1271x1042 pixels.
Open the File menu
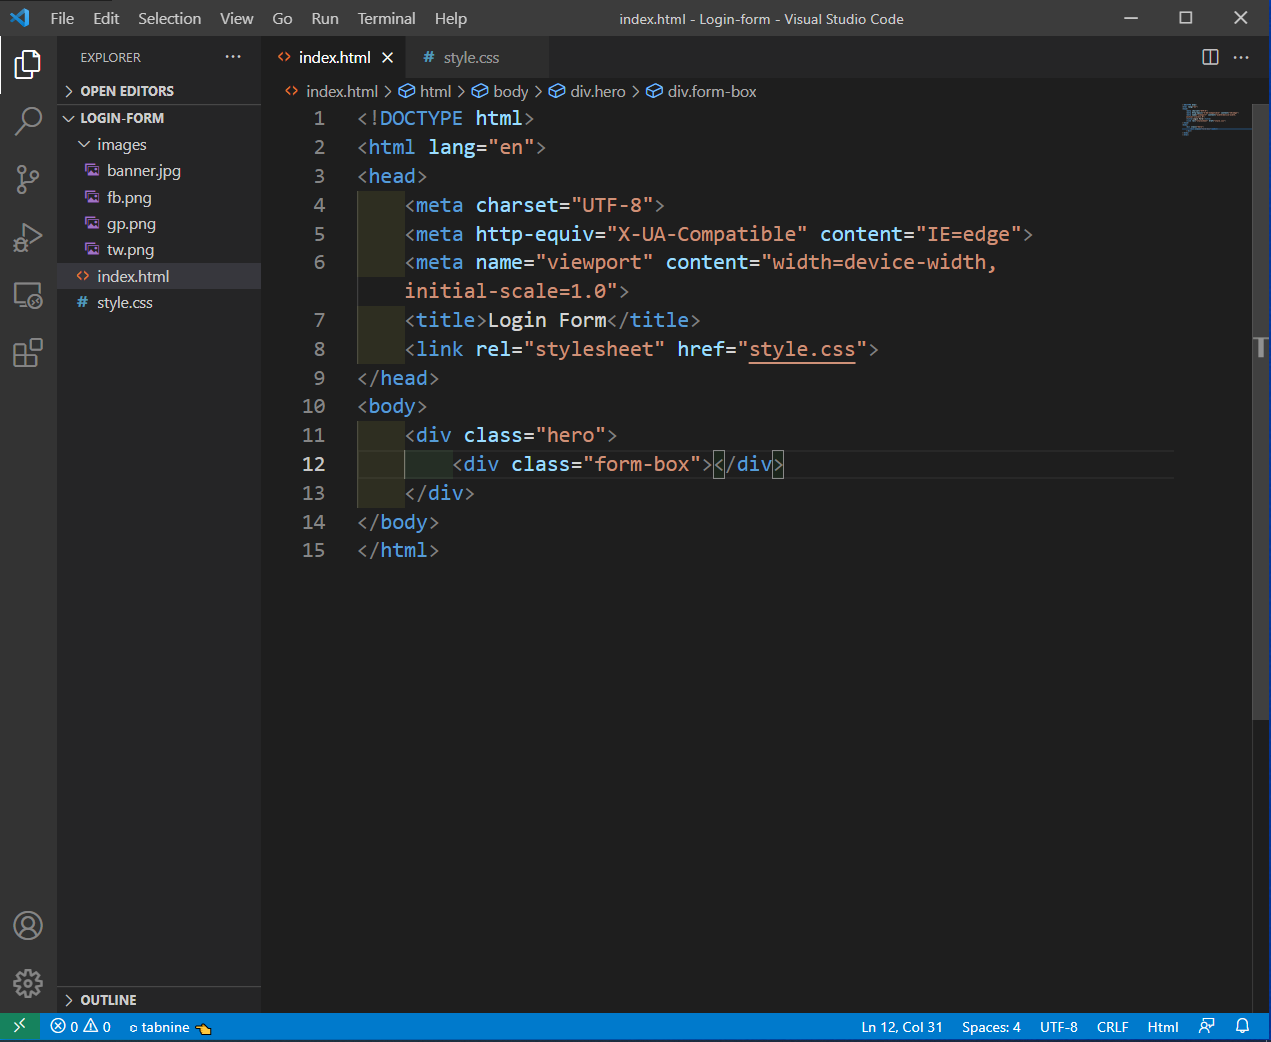[x=62, y=18]
